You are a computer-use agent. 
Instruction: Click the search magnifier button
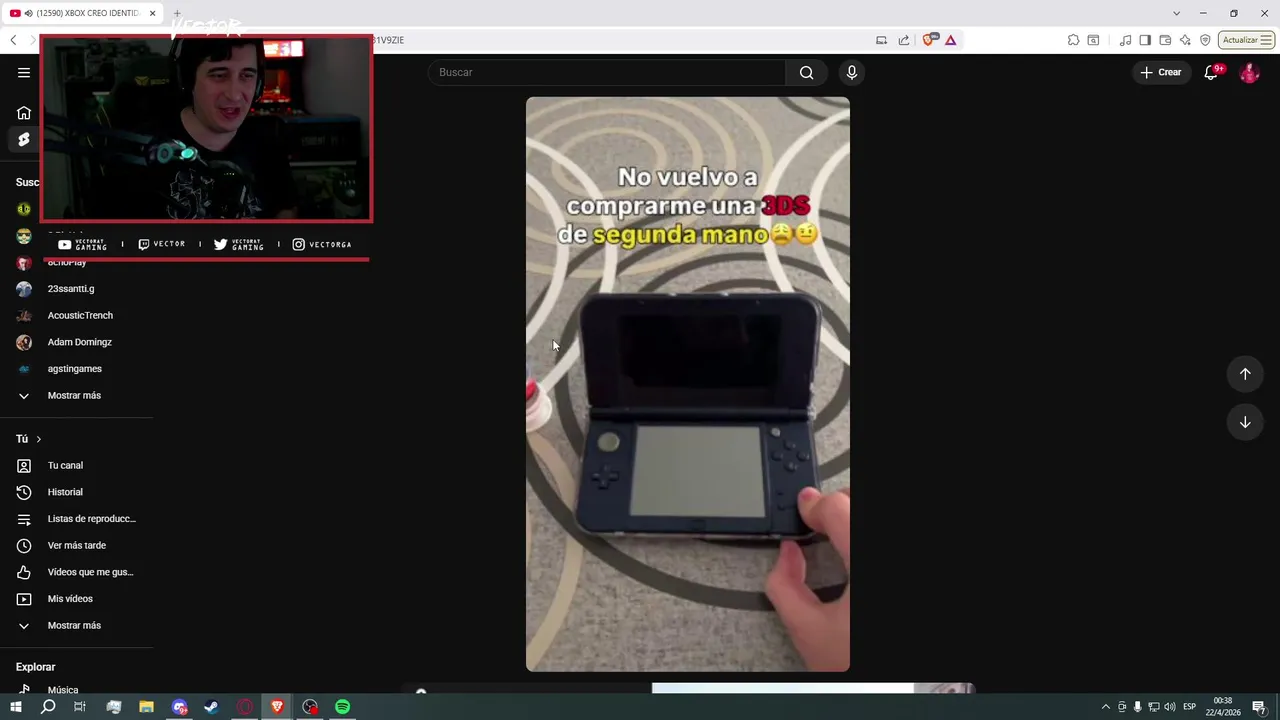tap(806, 72)
